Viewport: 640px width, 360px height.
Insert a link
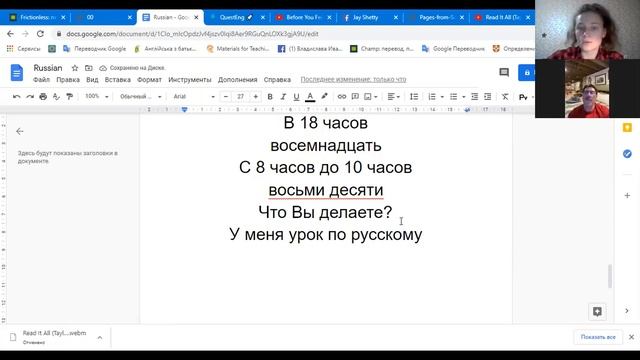[x=342, y=97]
